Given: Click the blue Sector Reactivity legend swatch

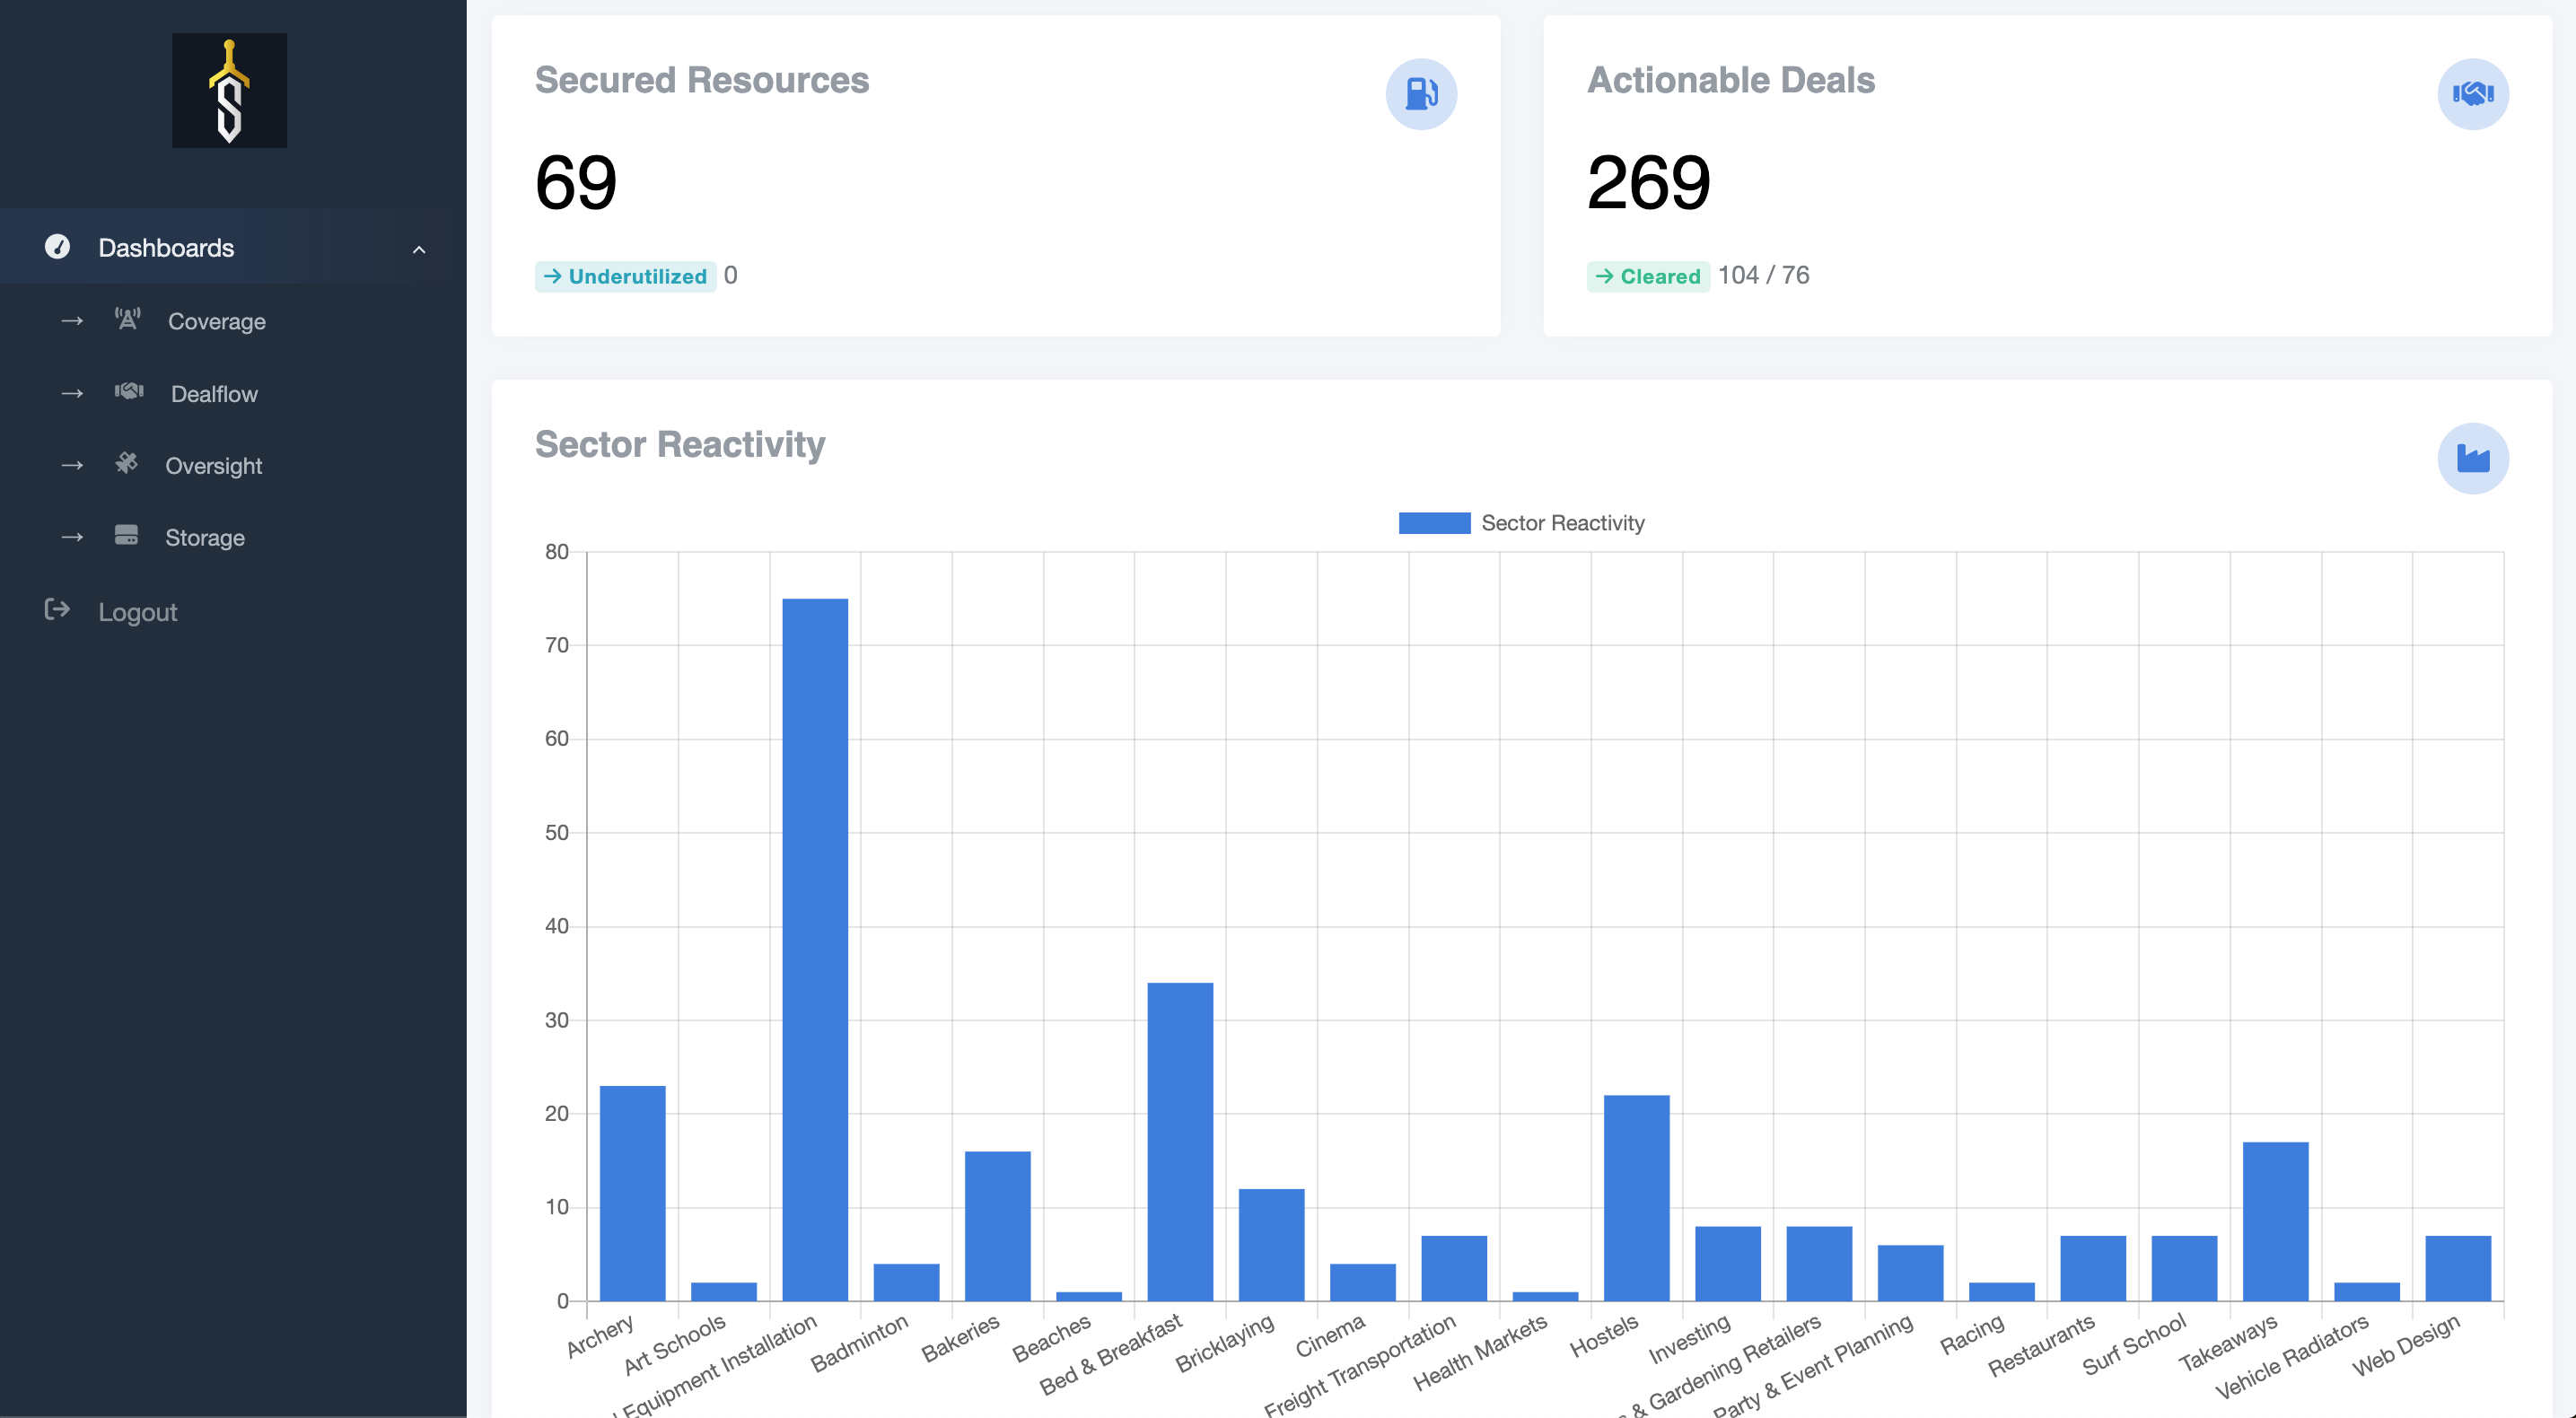Looking at the screenshot, I should (1434, 523).
